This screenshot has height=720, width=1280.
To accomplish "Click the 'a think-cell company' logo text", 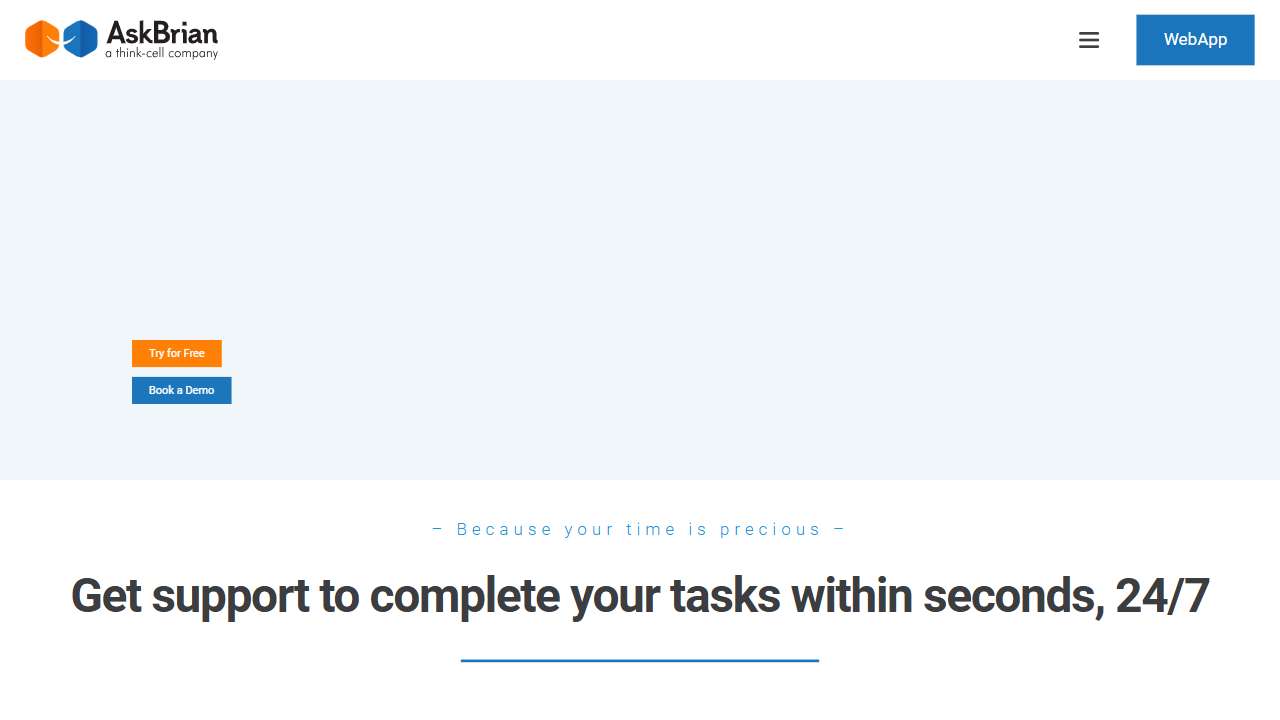I will click(160, 52).
